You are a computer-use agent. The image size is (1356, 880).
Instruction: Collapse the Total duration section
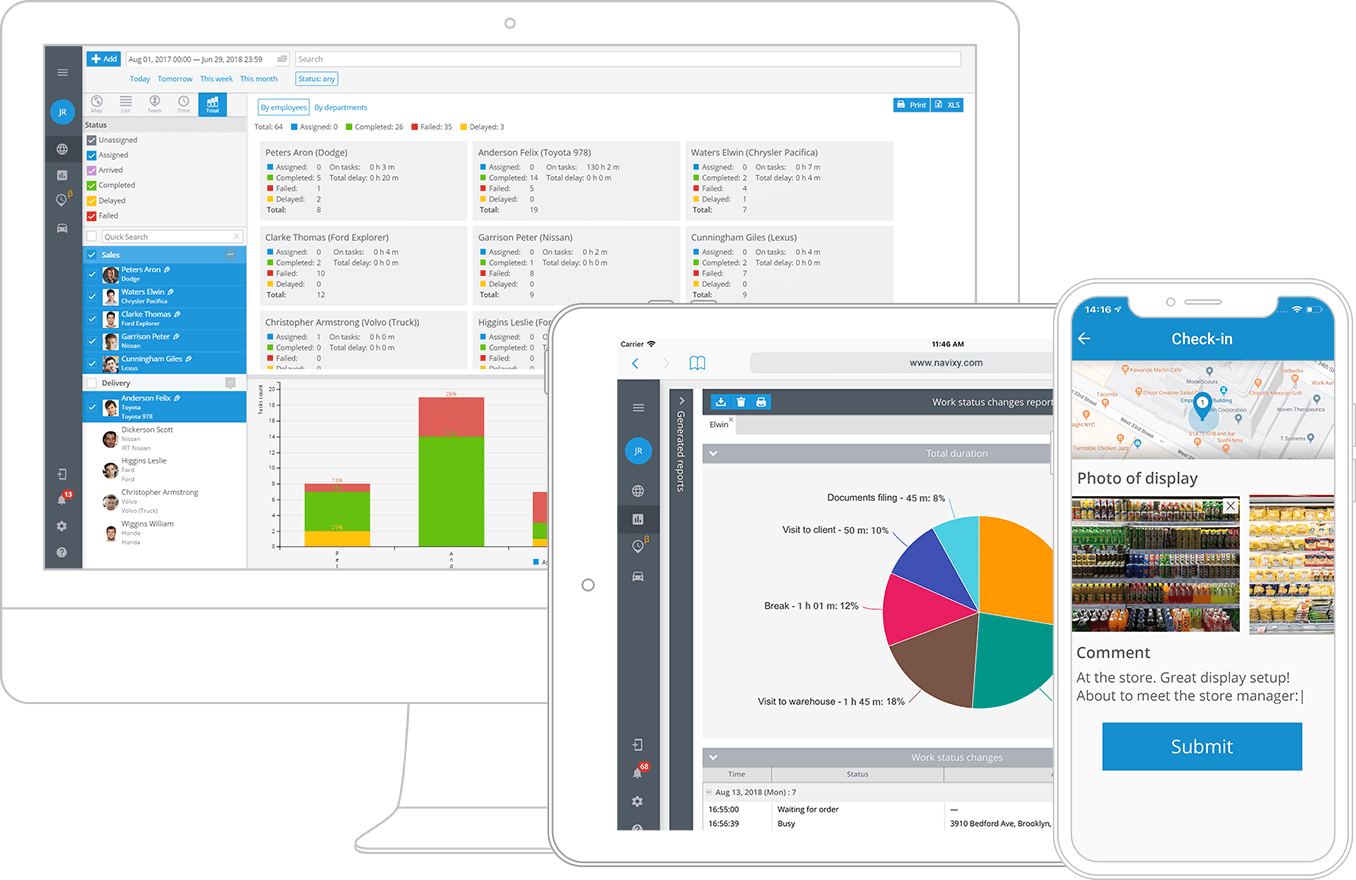[x=713, y=454]
